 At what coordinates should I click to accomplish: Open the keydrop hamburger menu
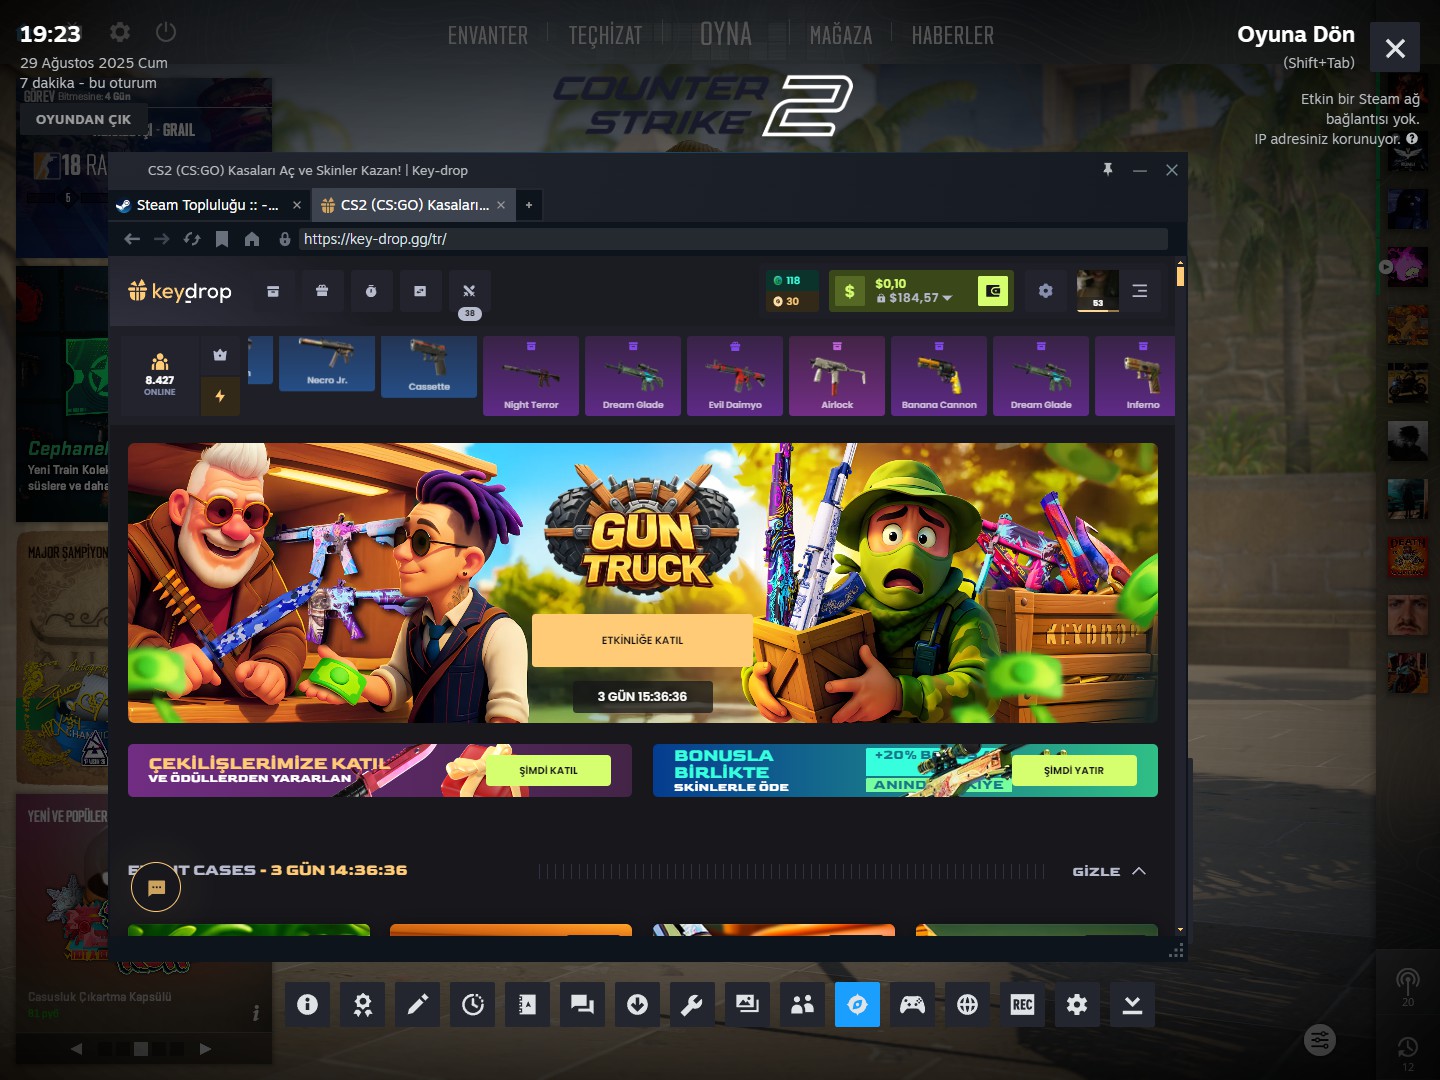1139,291
